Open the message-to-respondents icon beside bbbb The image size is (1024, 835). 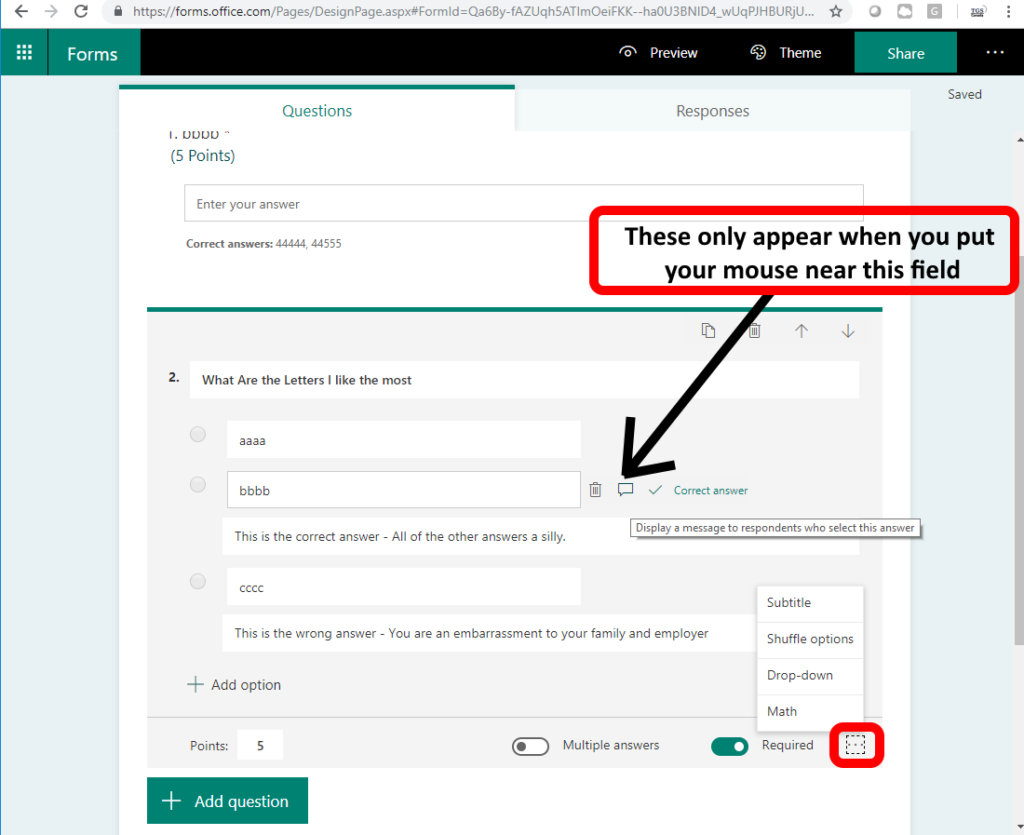625,489
